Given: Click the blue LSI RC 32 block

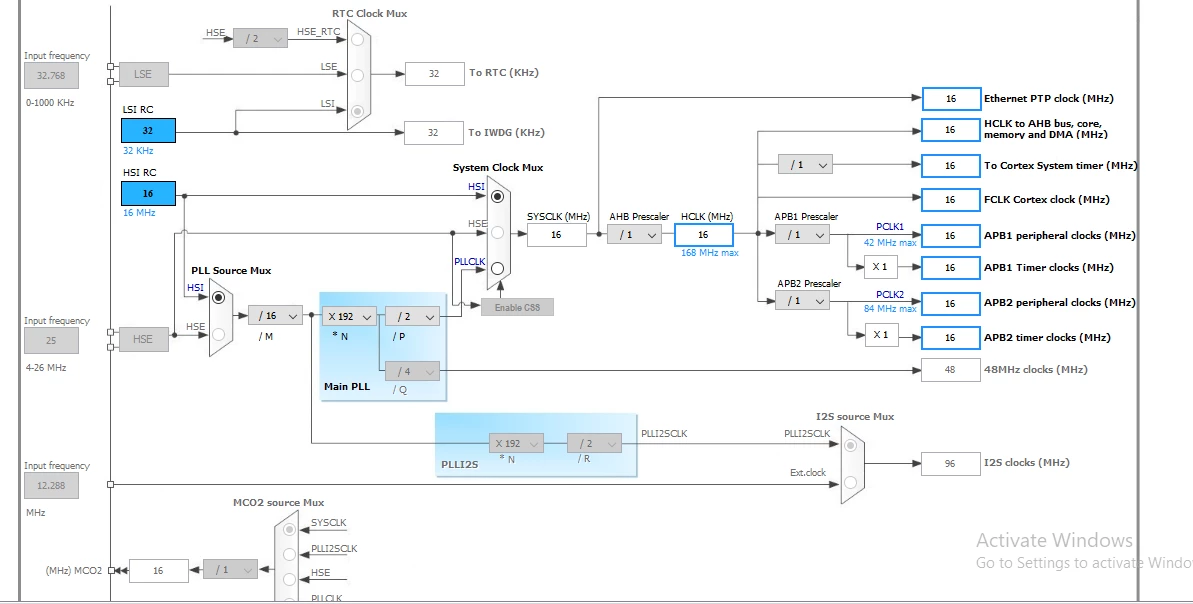Looking at the screenshot, I should click(148, 130).
